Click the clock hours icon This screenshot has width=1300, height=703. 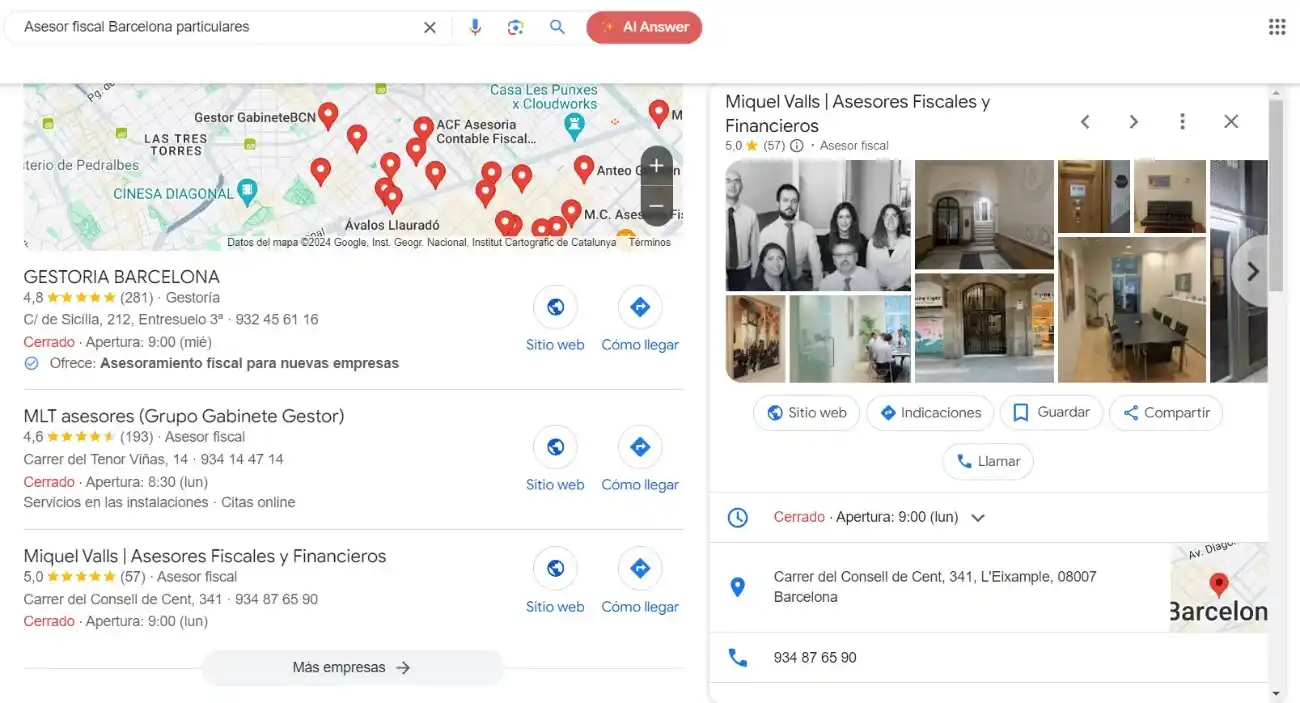coord(737,518)
